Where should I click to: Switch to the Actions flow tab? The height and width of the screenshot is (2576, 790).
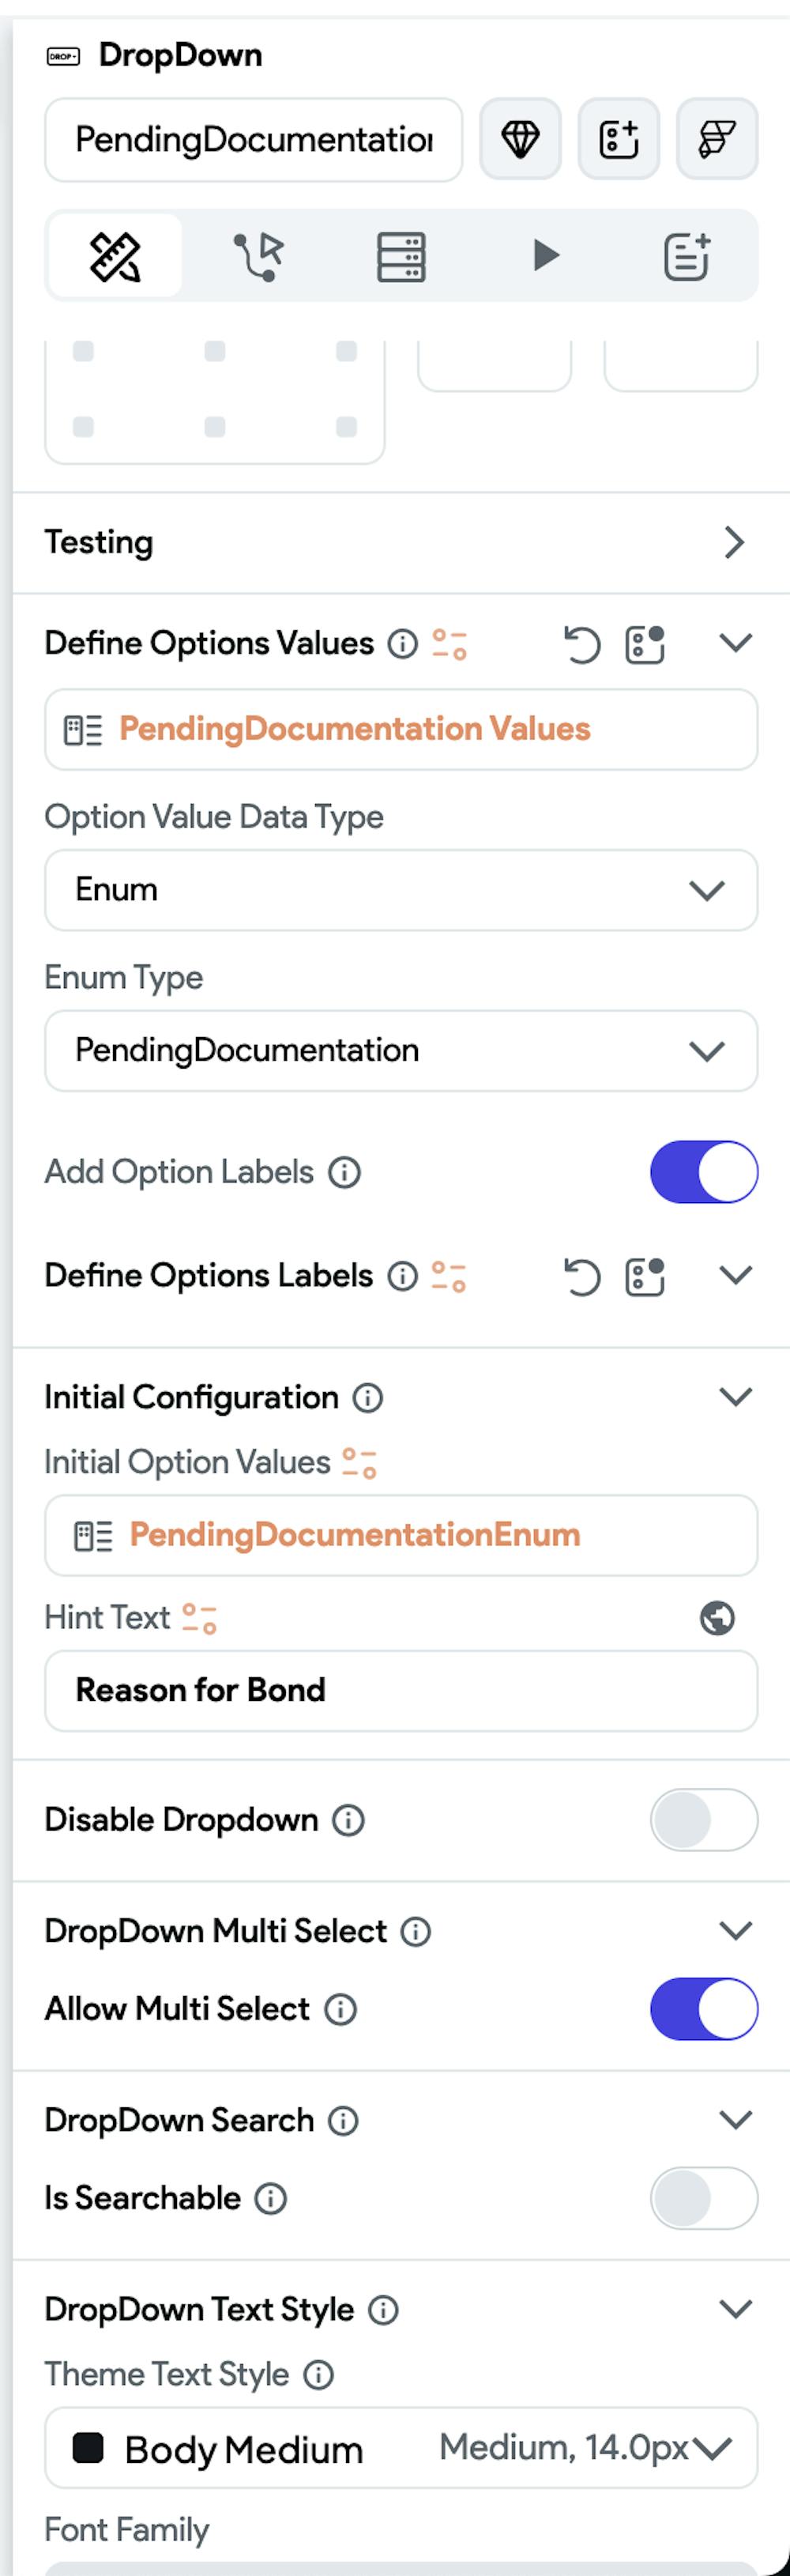[259, 256]
